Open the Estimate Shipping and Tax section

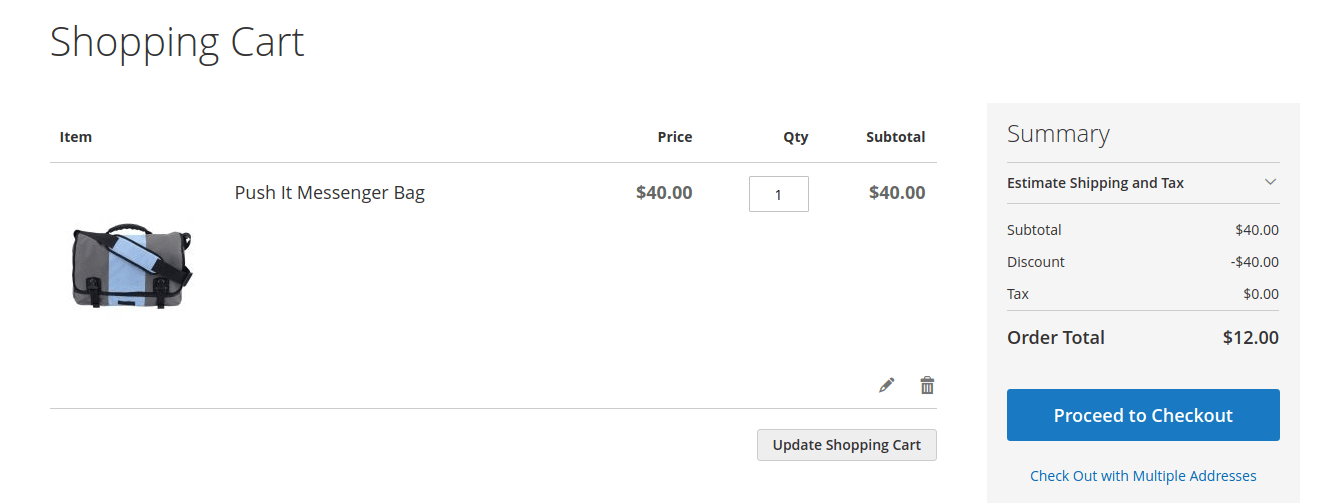coord(1143,183)
